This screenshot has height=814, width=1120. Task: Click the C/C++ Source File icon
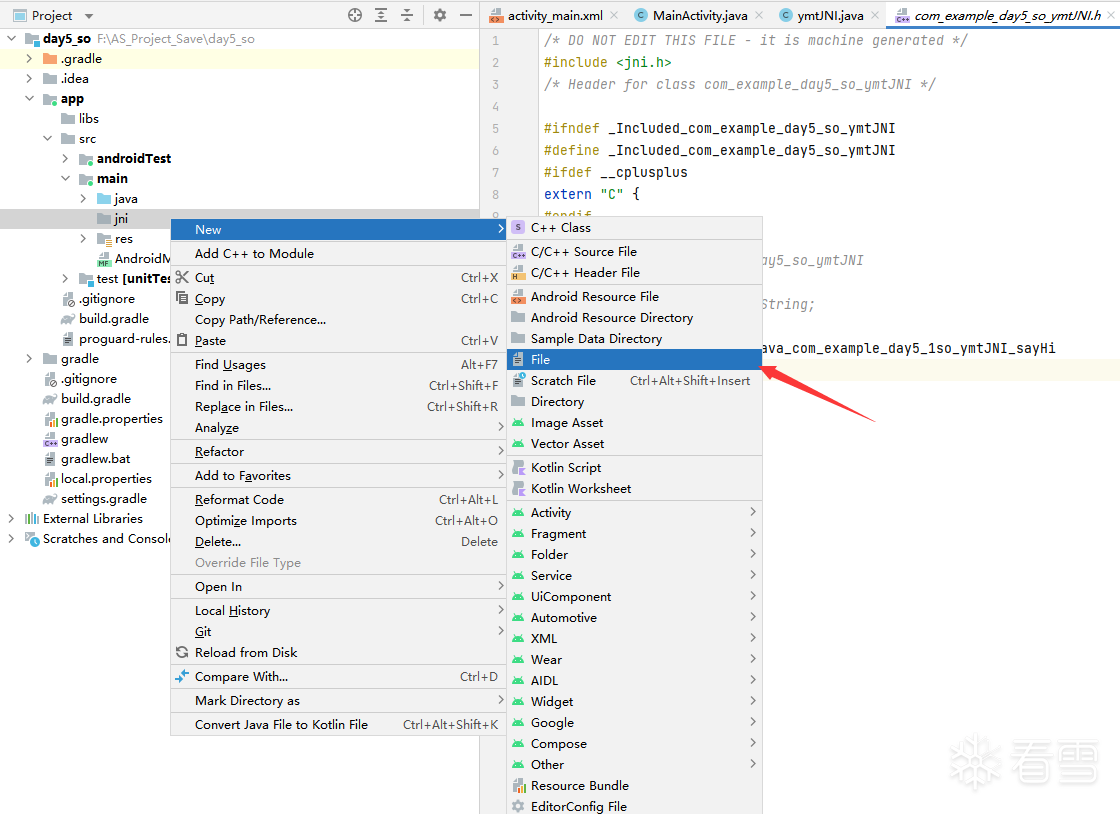(519, 251)
